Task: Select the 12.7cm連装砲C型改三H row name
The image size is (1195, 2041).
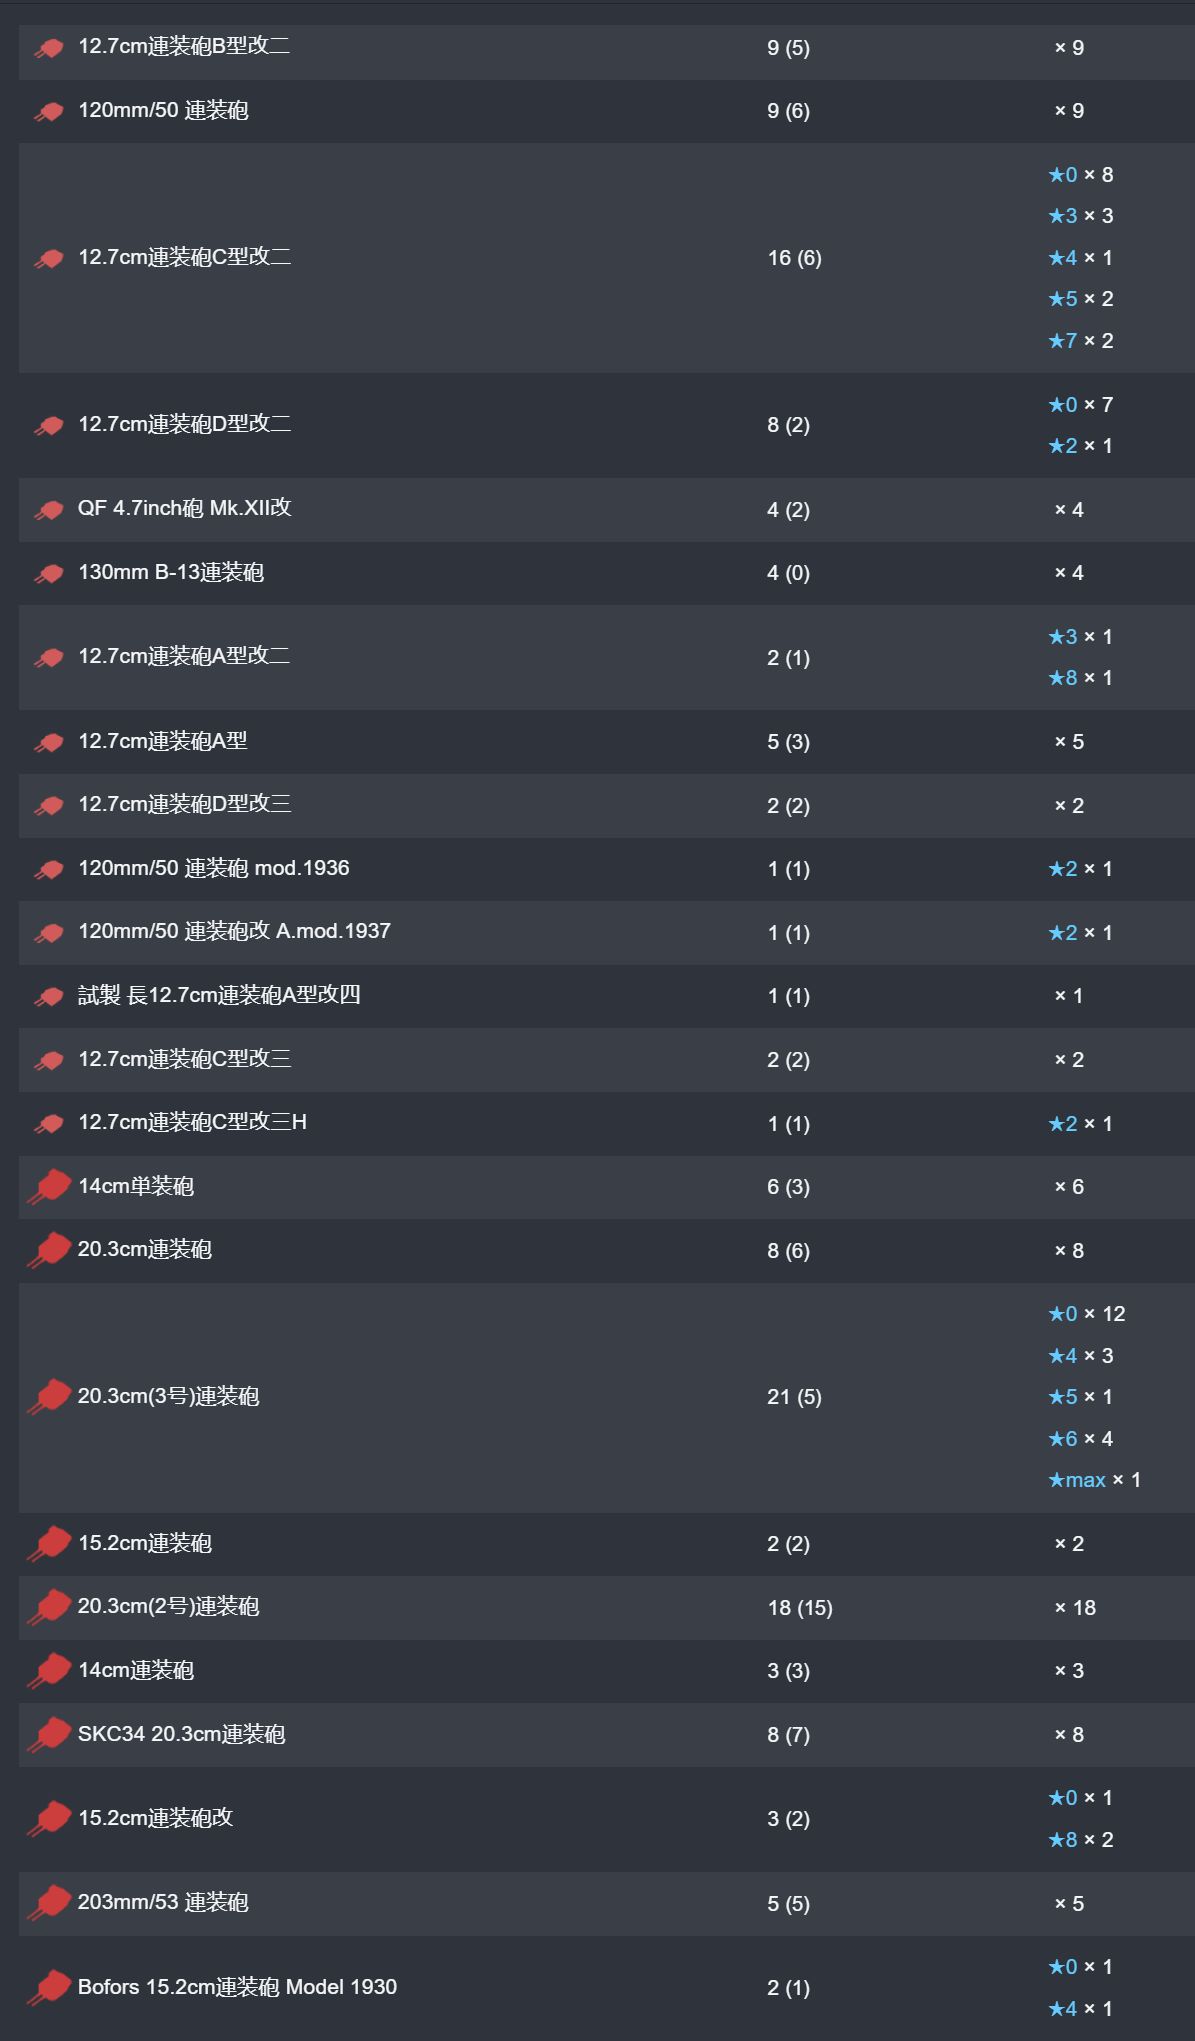Action: (193, 1122)
